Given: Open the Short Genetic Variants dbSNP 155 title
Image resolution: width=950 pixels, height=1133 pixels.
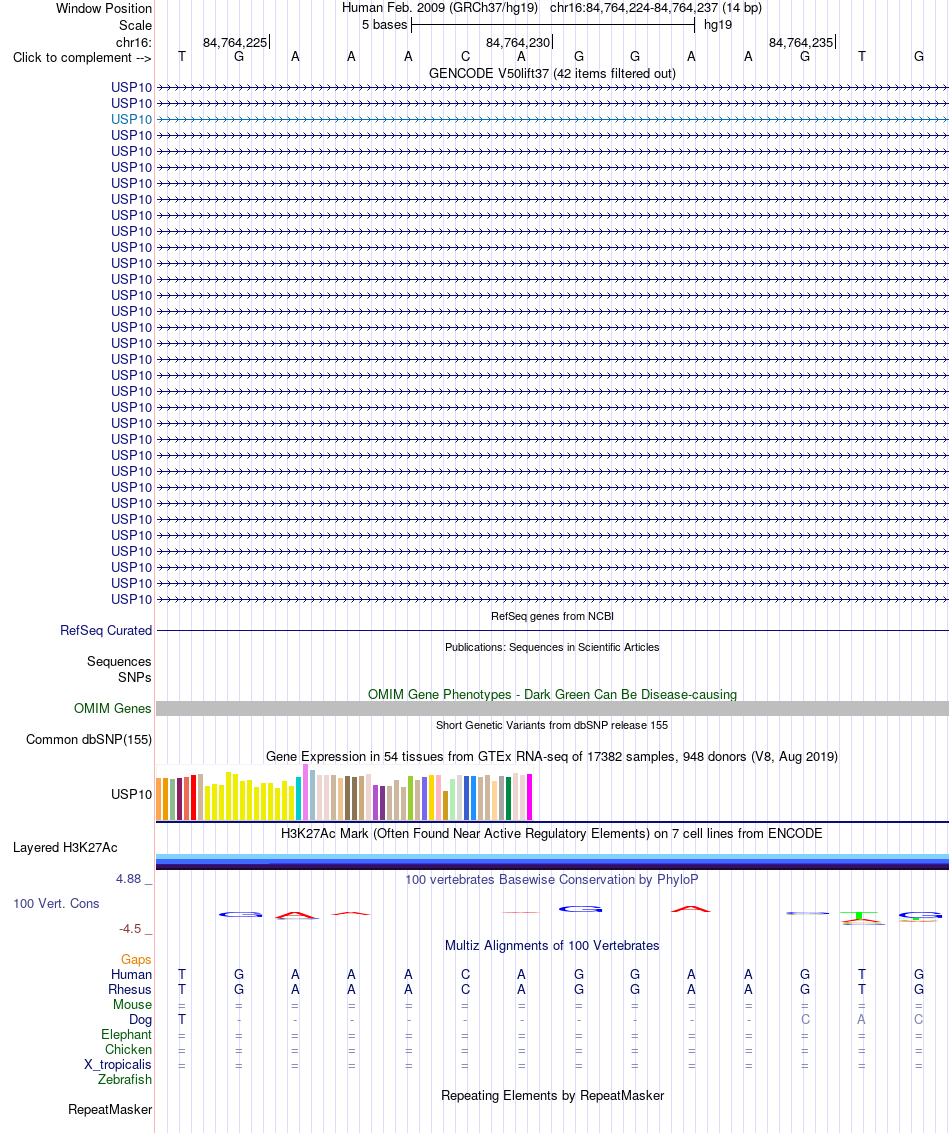Looking at the screenshot, I should pos(552,725).
